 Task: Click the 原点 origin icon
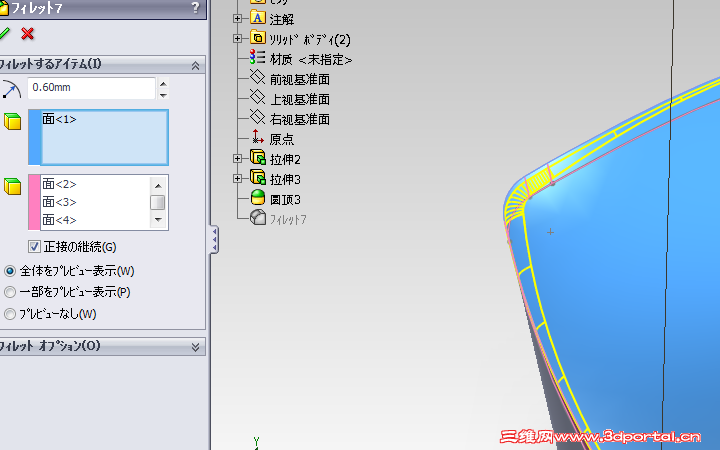click(x=258, y=137)
